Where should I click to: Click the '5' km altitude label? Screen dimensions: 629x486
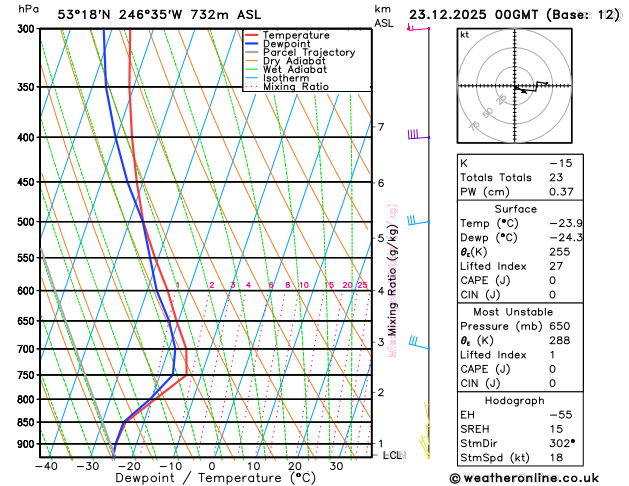coord(381,238)
